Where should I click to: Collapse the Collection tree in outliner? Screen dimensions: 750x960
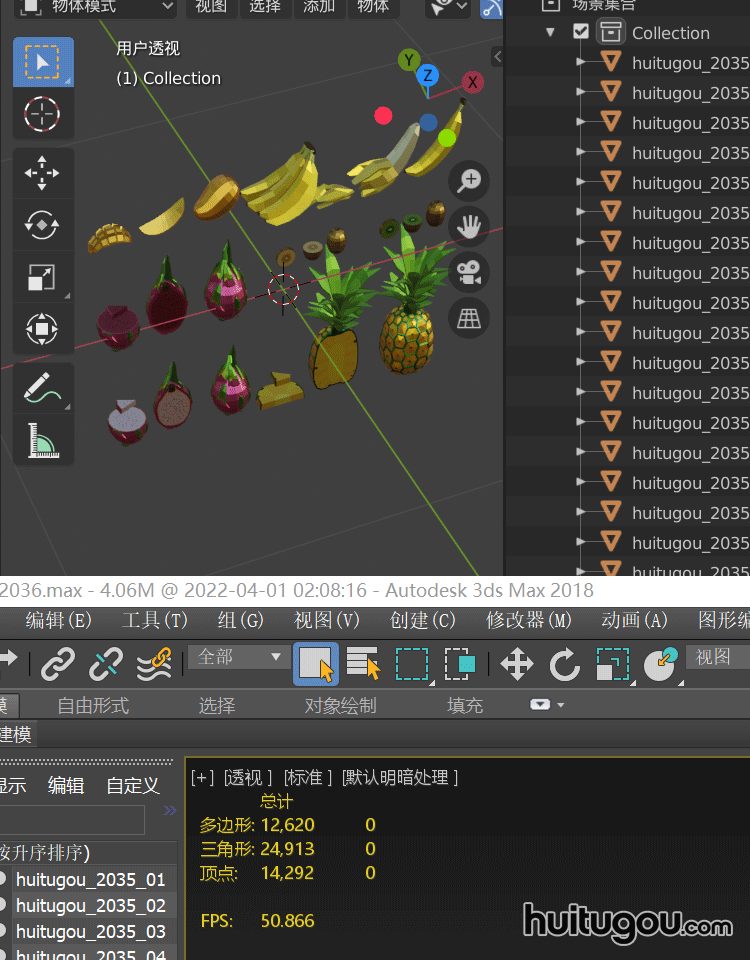coord(550,32)
